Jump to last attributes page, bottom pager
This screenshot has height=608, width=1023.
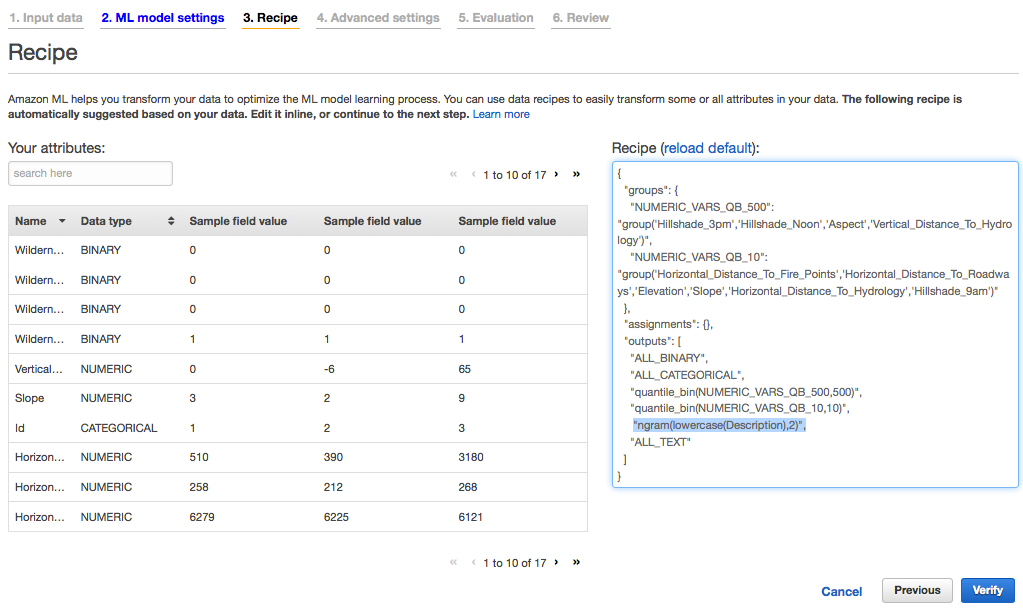[576, 562]
